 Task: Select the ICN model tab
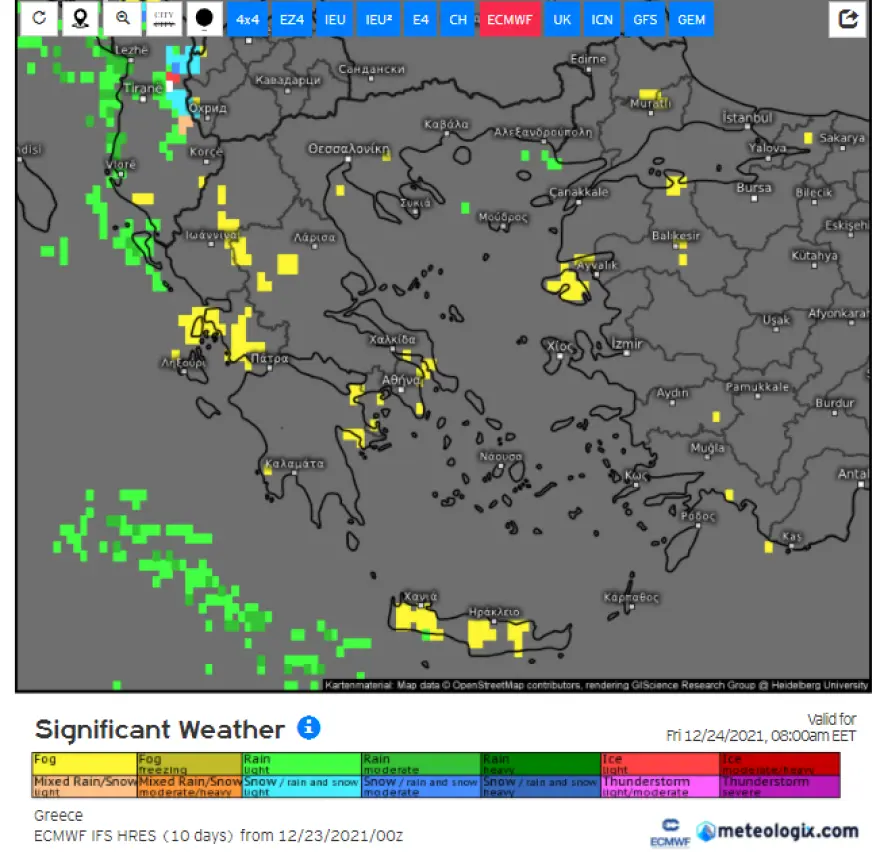click(x=602, y=20)
